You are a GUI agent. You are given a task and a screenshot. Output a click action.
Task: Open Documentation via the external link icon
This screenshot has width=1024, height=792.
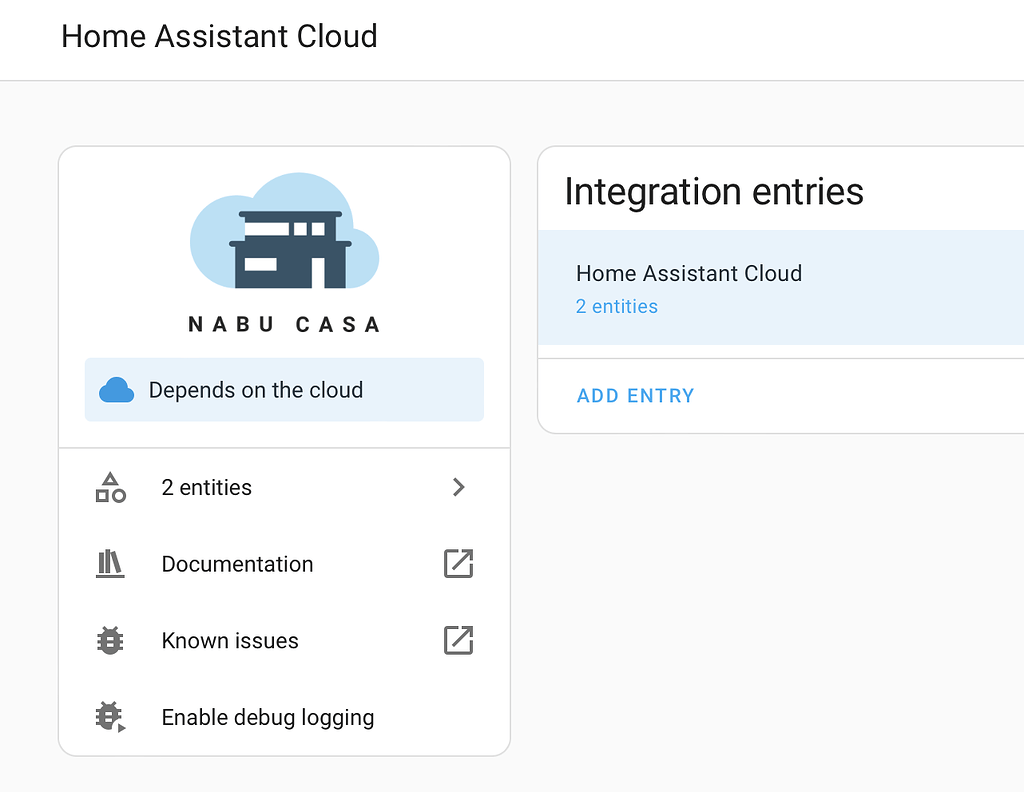(x=458, y=564)
